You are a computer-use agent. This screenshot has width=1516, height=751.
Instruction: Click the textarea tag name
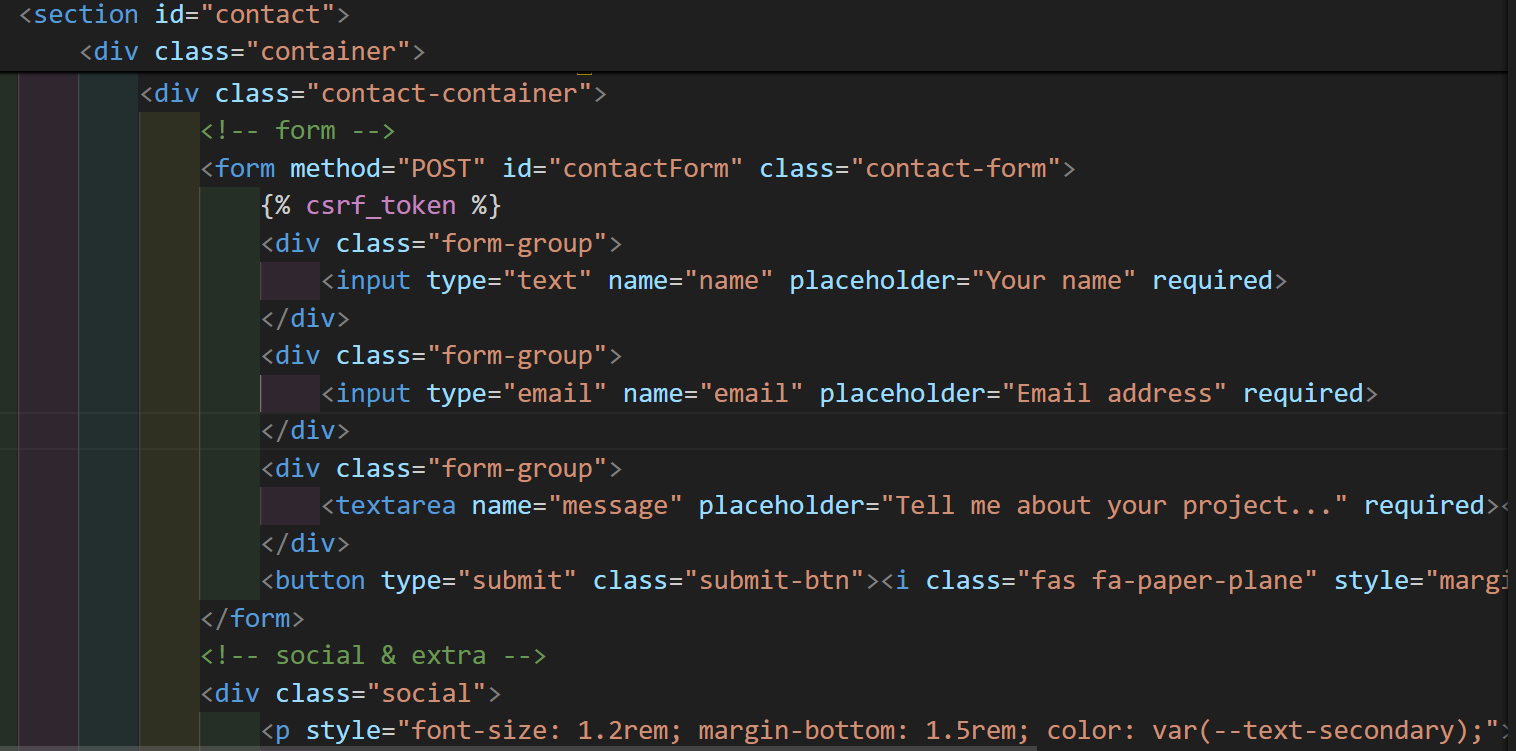click(x=396, y=506)
